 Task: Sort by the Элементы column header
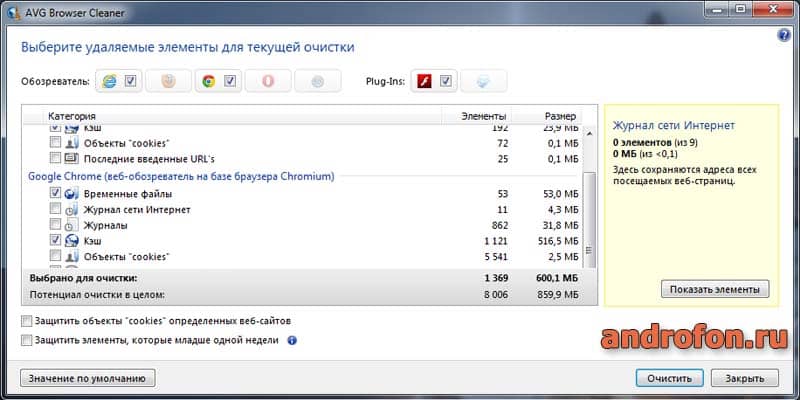[x=477, y=116]
